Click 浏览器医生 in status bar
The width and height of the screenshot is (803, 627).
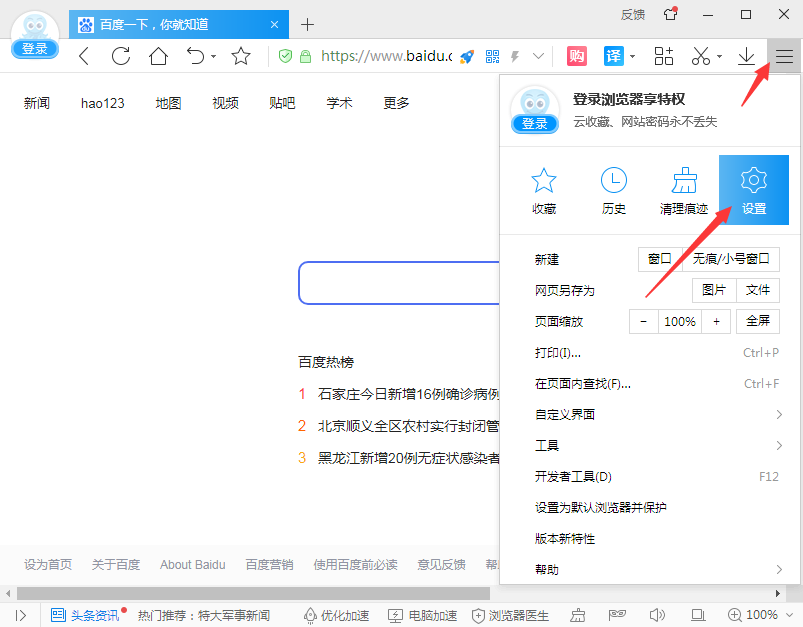click(x=510, y=615)
